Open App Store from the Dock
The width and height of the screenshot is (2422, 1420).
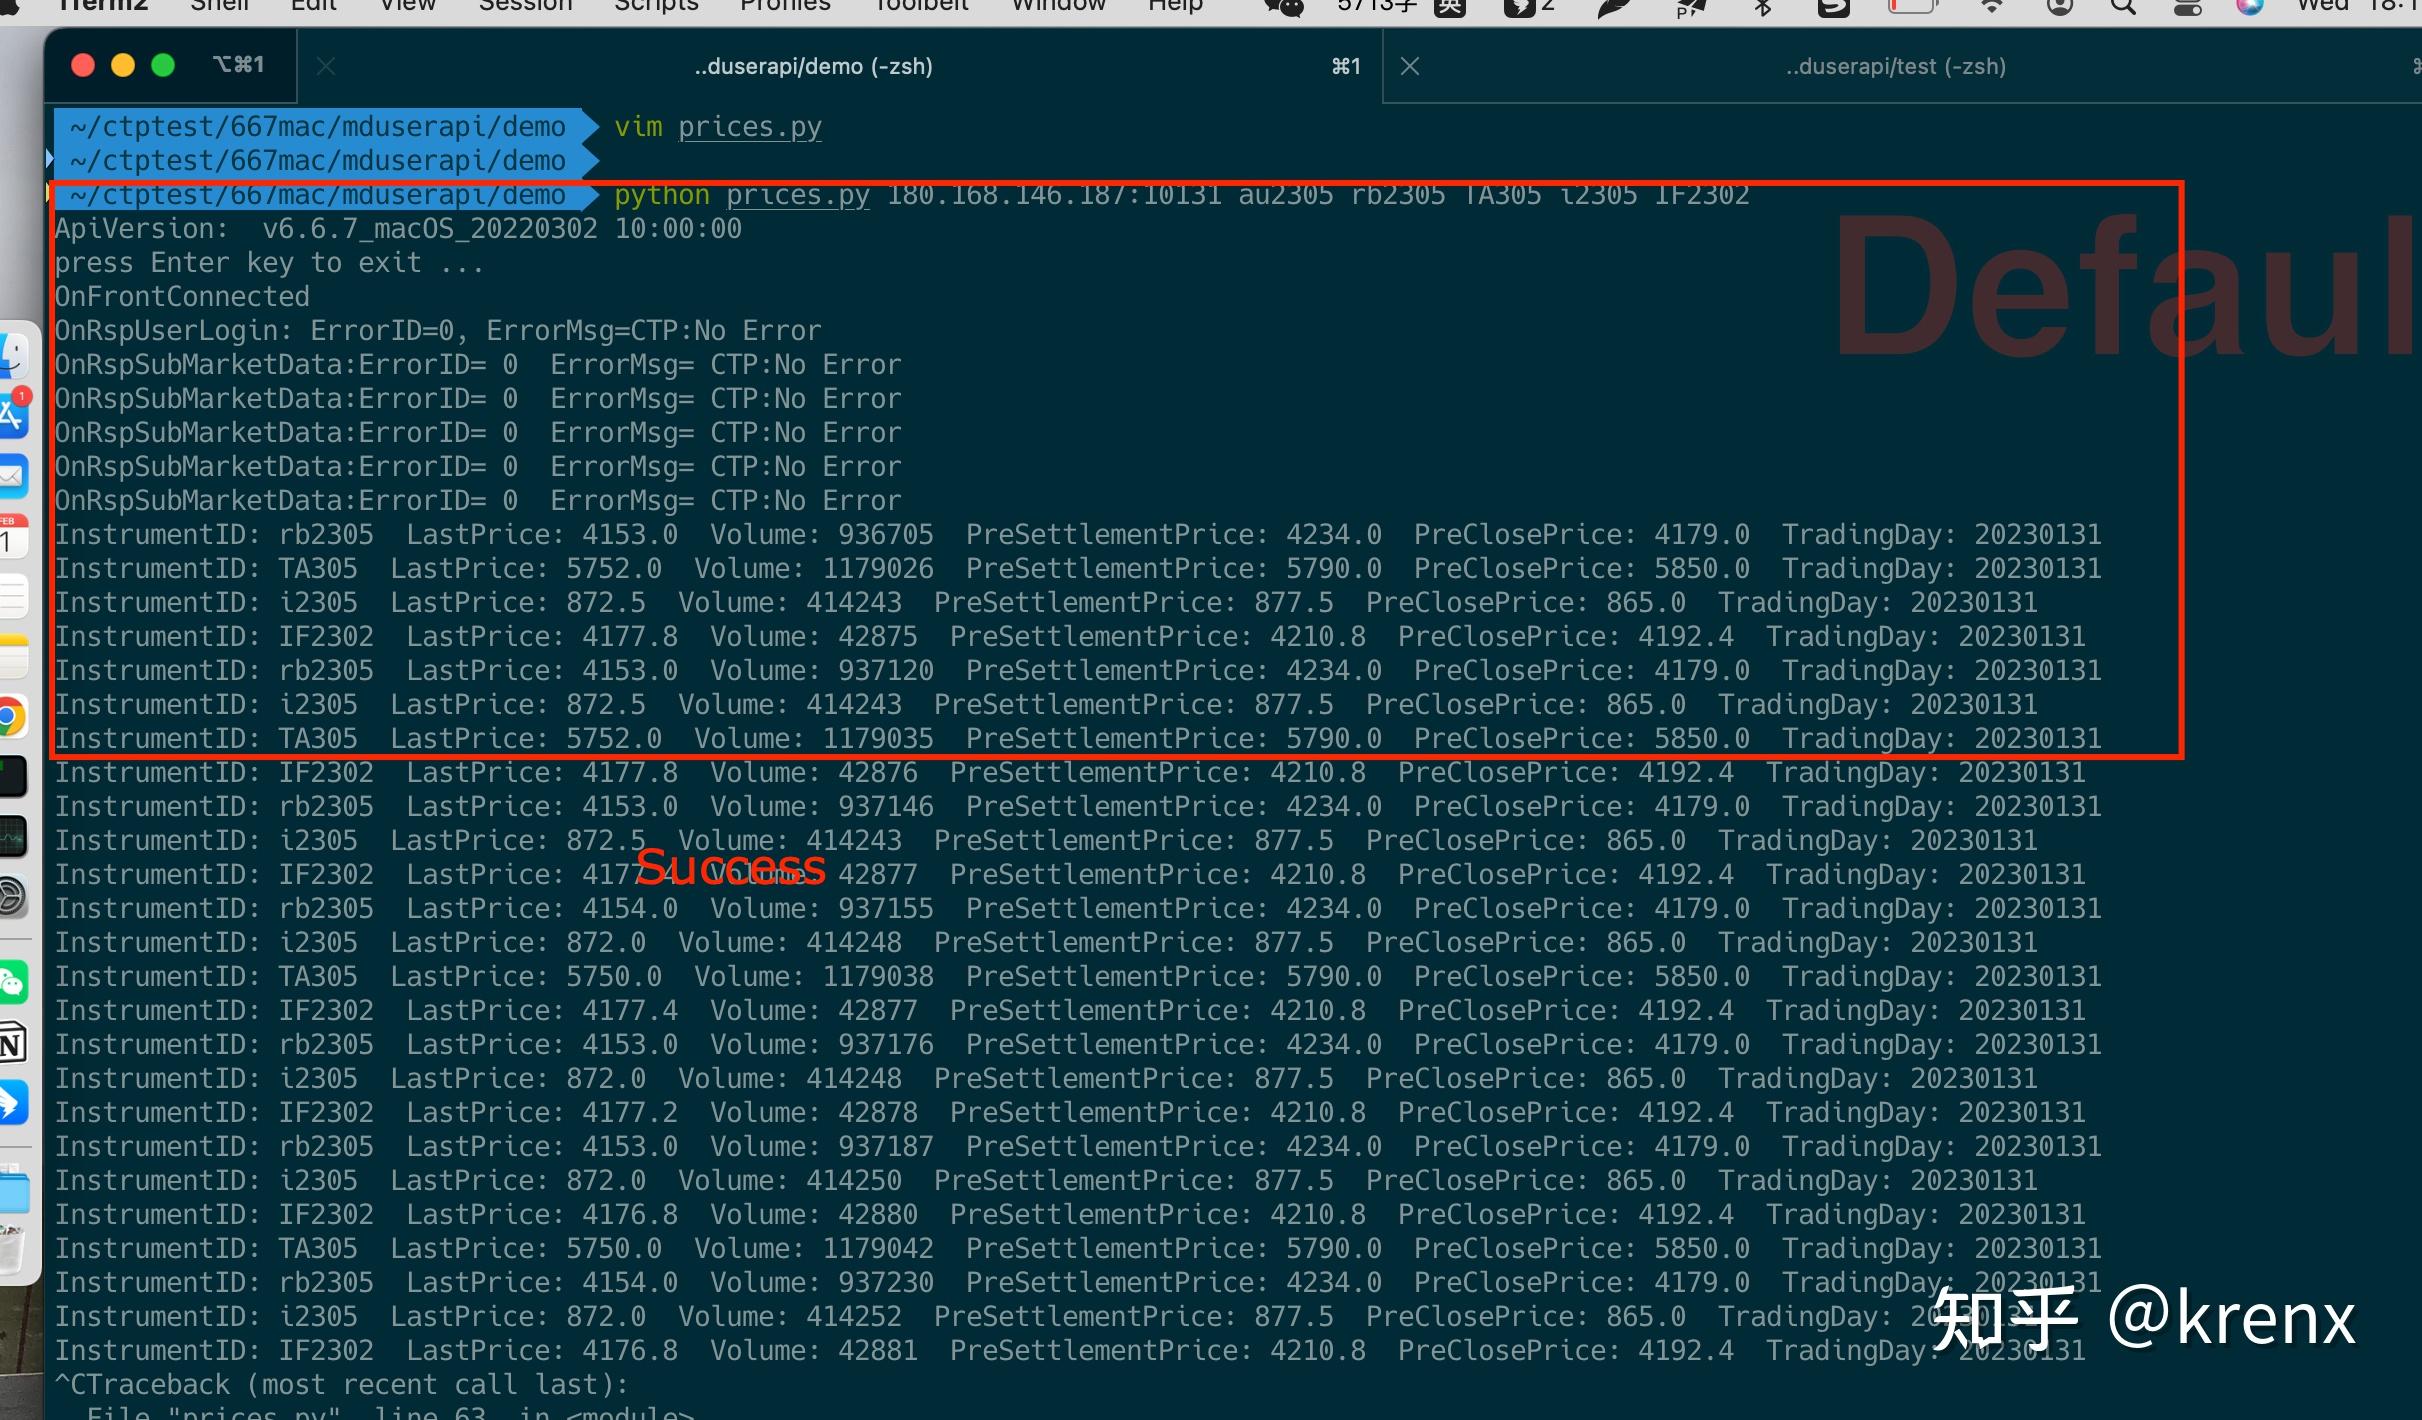[x=12, y=414]
